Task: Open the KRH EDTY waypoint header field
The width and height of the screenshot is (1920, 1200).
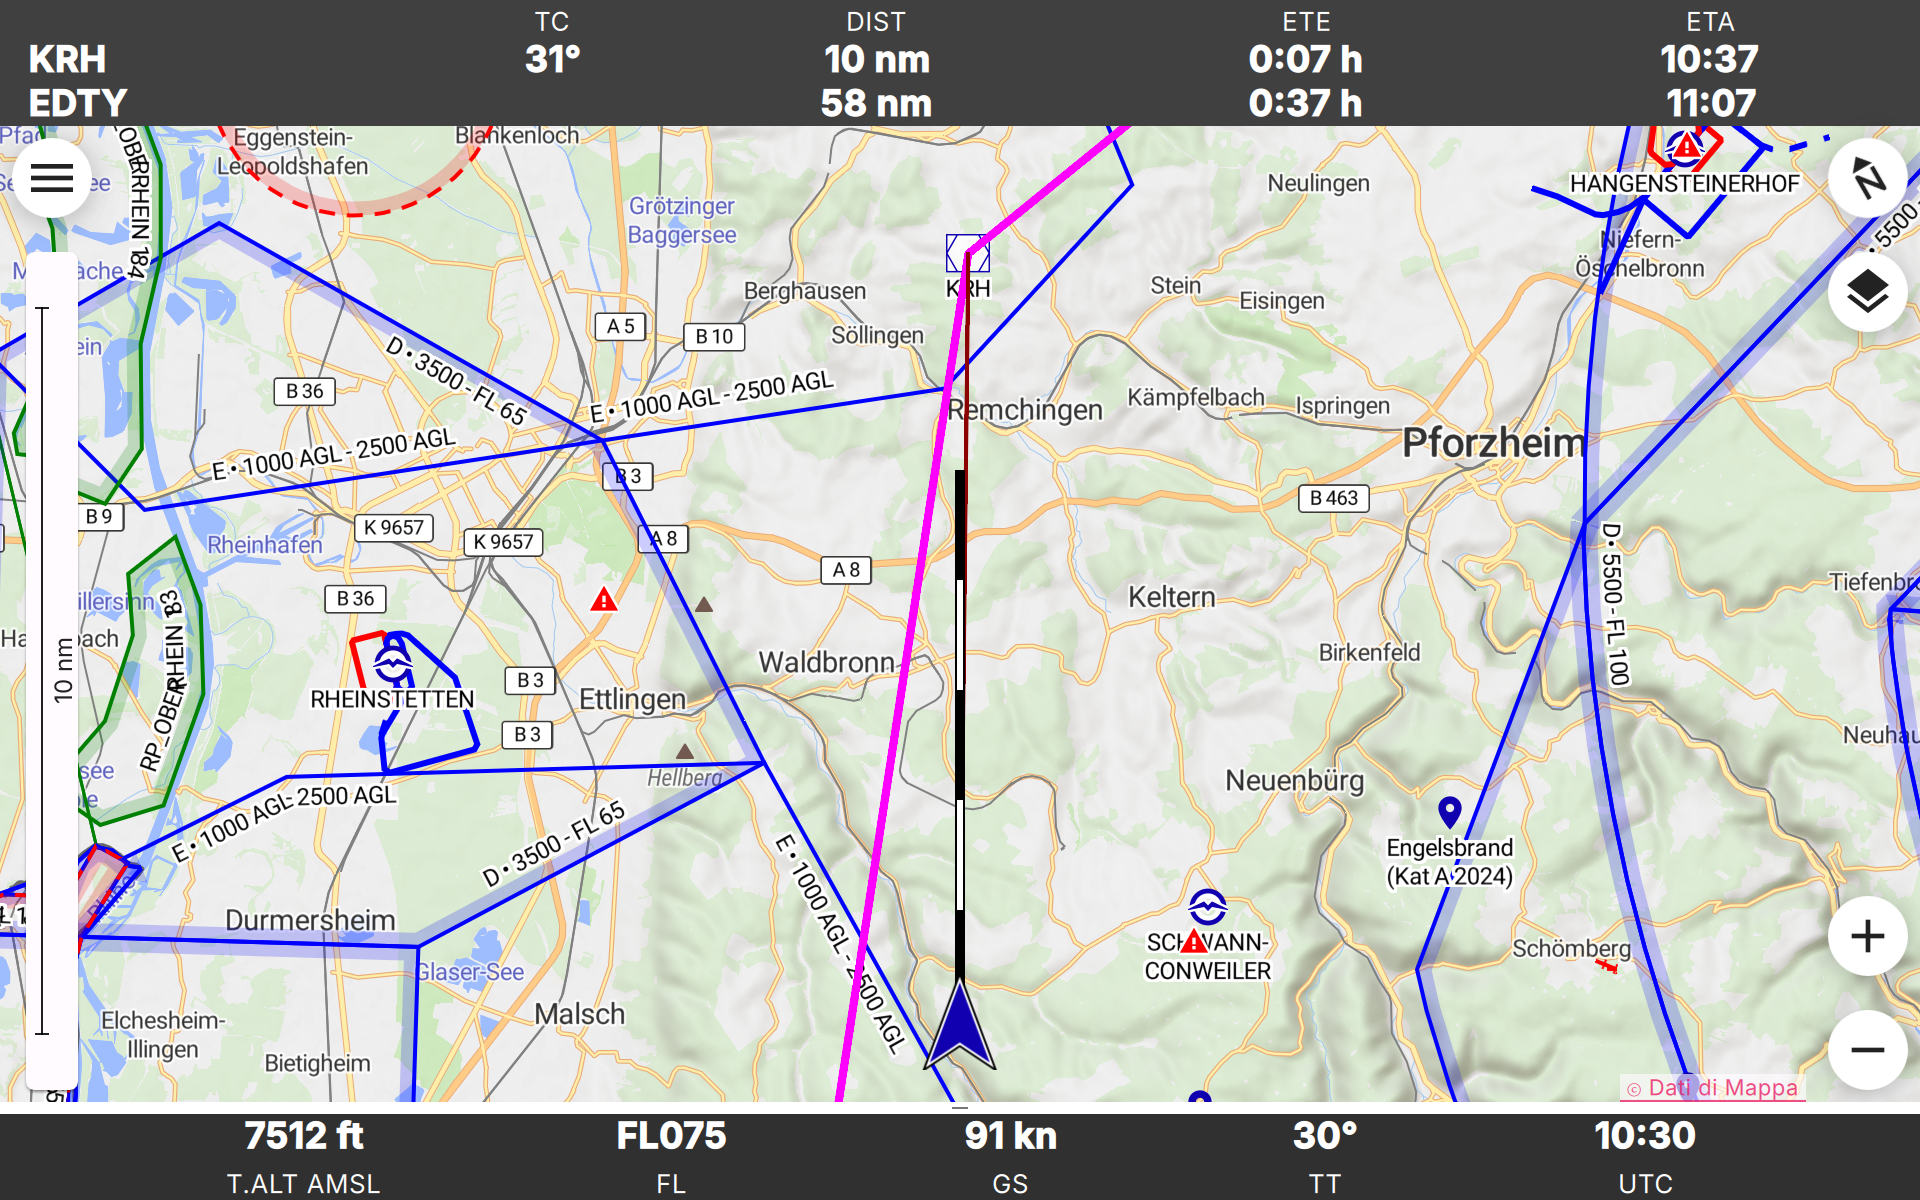Action: click(x=78, y=81)
